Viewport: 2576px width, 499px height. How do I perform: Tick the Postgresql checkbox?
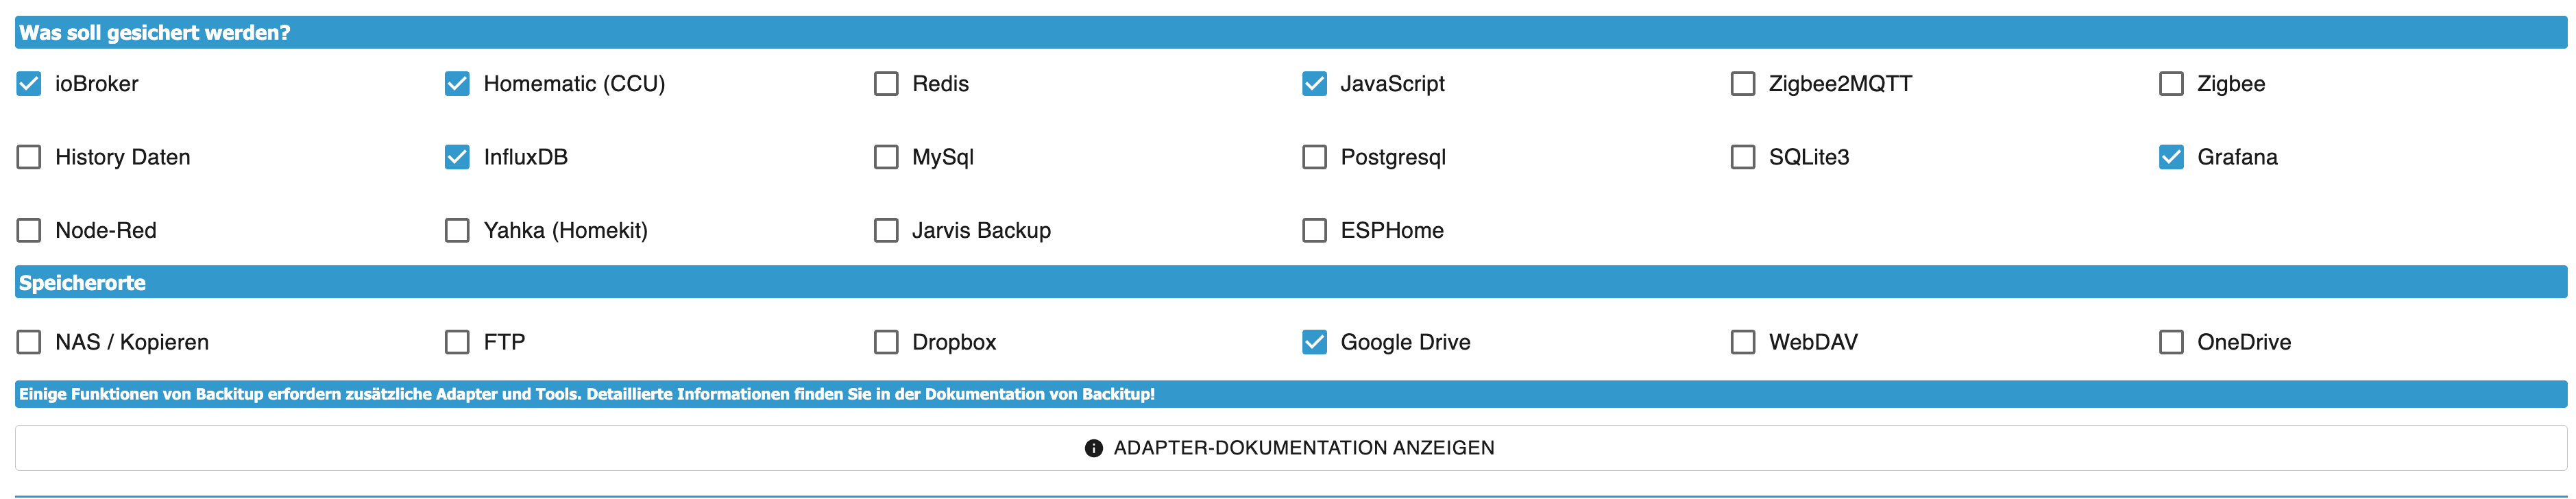[1314, 157]
